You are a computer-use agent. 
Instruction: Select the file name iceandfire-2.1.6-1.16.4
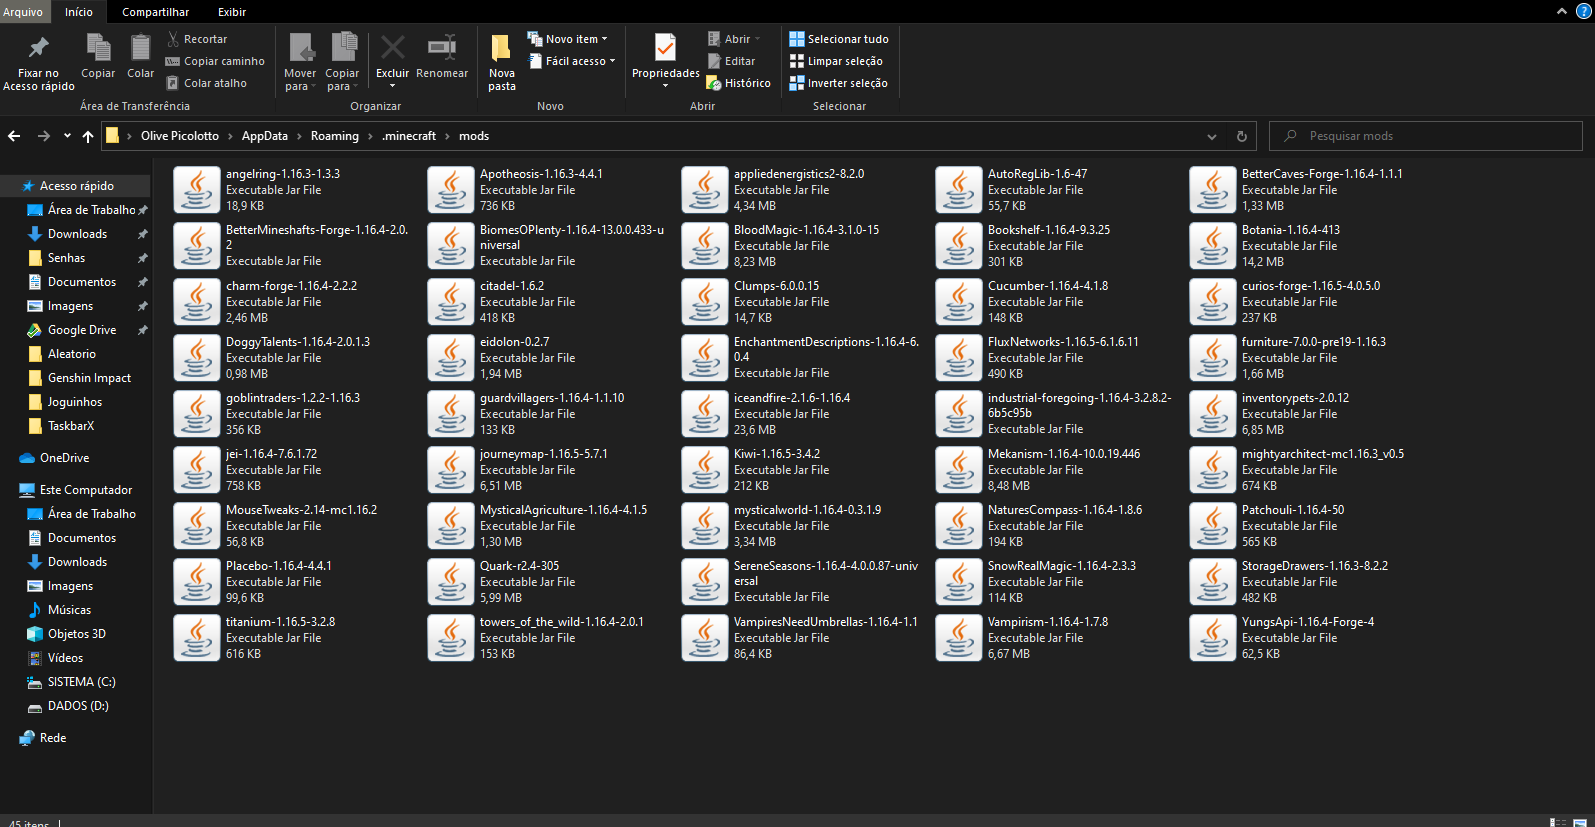point(792,398)
